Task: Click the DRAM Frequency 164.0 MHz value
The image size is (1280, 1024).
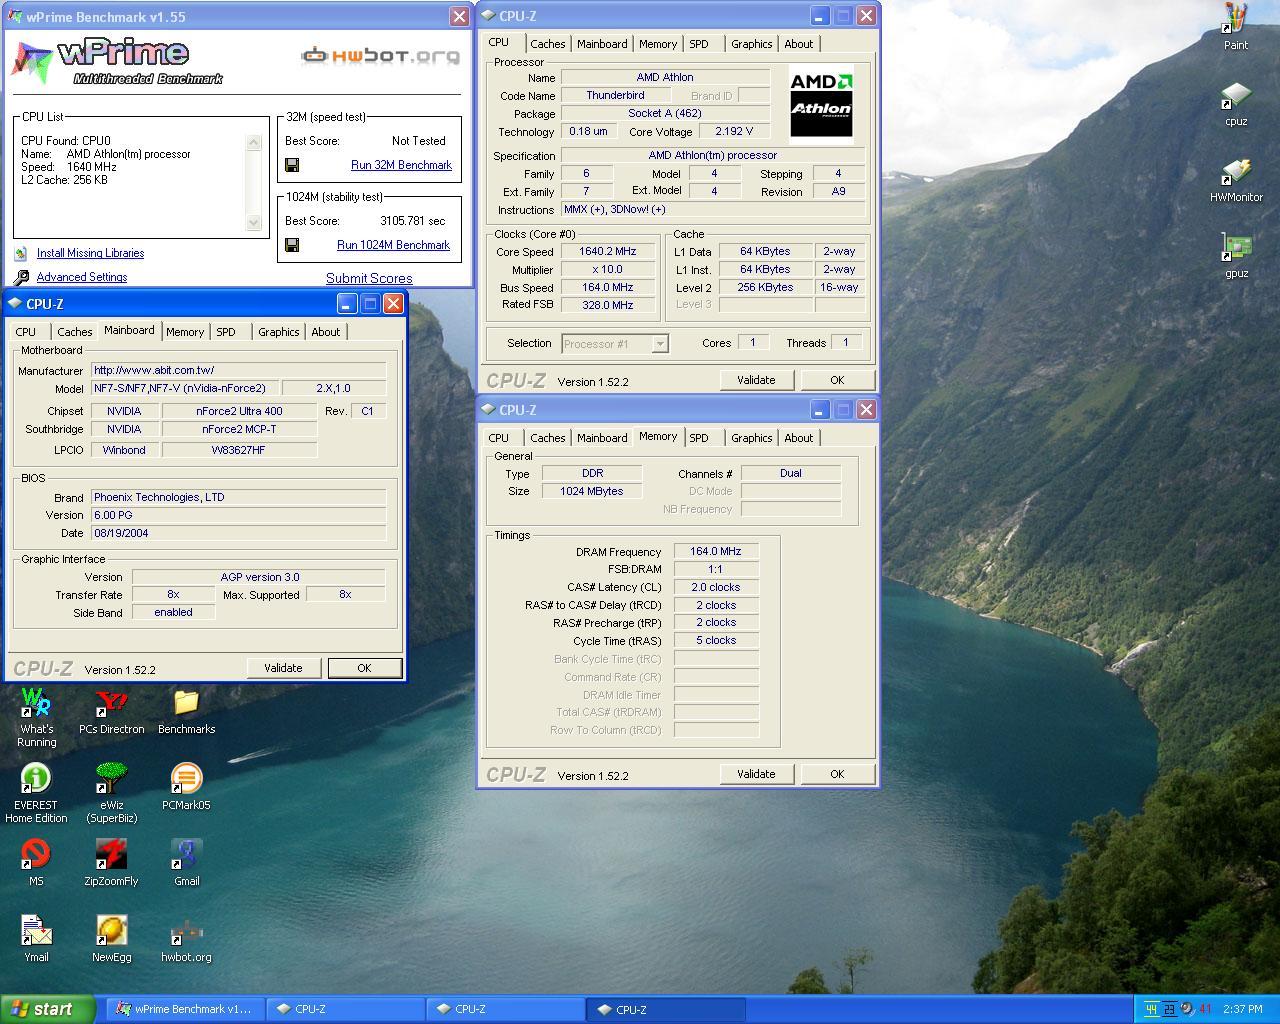Action: click(716, 551)
